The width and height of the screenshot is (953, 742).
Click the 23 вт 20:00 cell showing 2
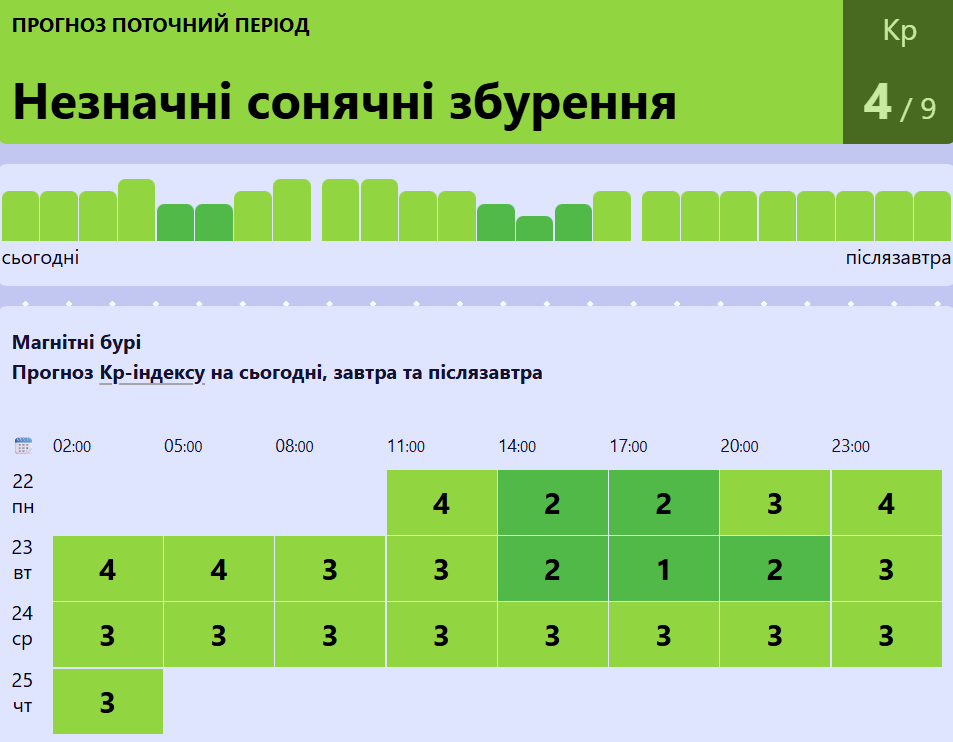[x=775, y=569]
